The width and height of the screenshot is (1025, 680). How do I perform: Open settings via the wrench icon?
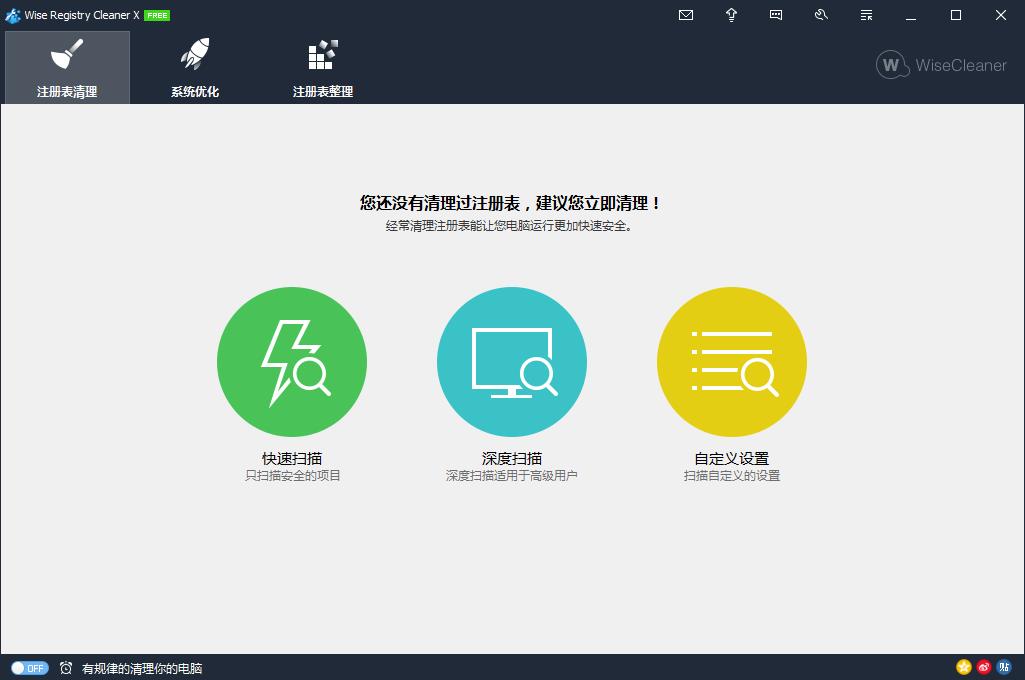[x=821, y=15]
